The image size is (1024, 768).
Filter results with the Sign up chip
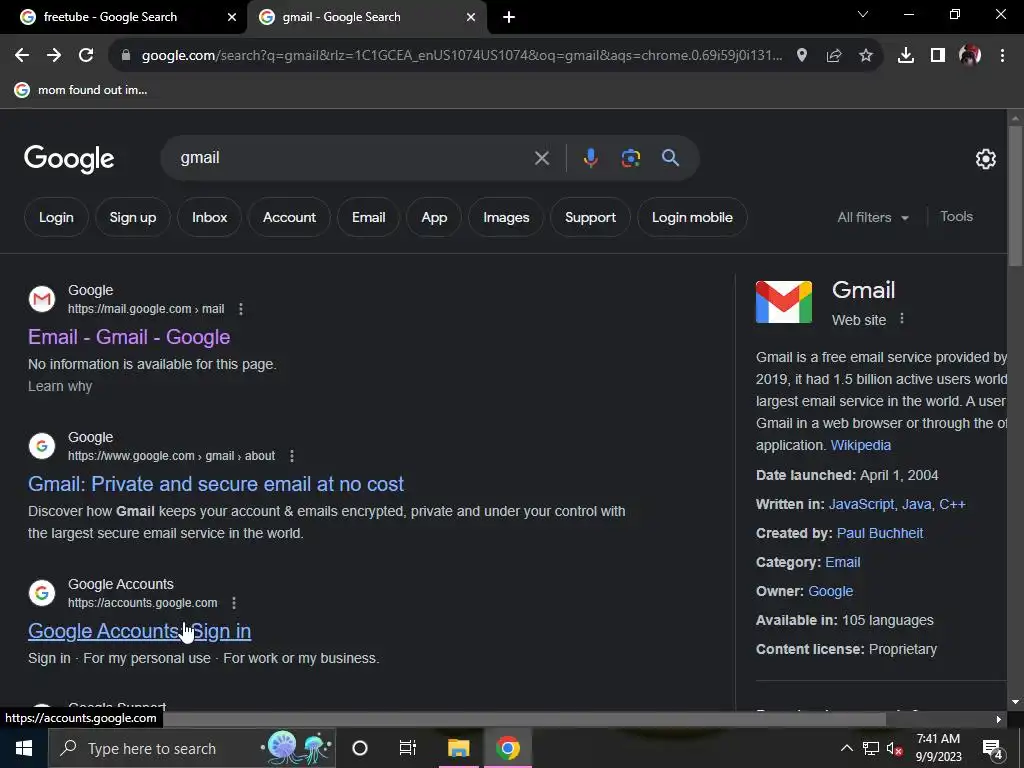pyautogui.click(x=133, y=217)
